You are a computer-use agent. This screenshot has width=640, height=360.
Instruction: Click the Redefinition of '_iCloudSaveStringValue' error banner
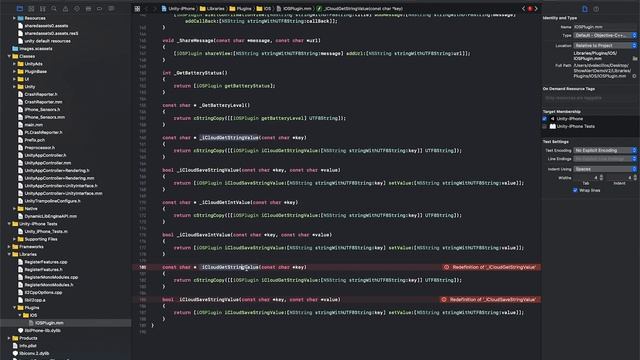point(490,300)
